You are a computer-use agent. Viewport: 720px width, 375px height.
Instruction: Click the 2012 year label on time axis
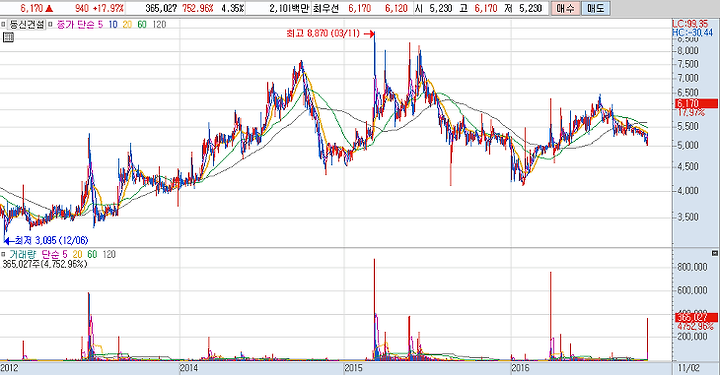(9, 368)
